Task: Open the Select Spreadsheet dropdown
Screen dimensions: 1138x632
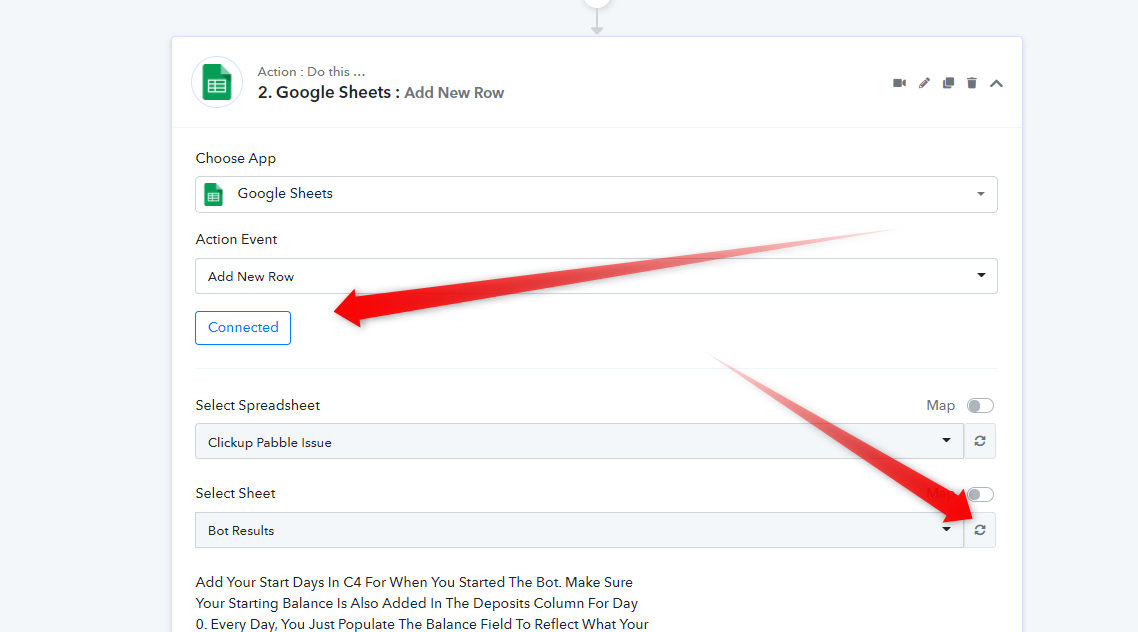Action: pos(579,441)
